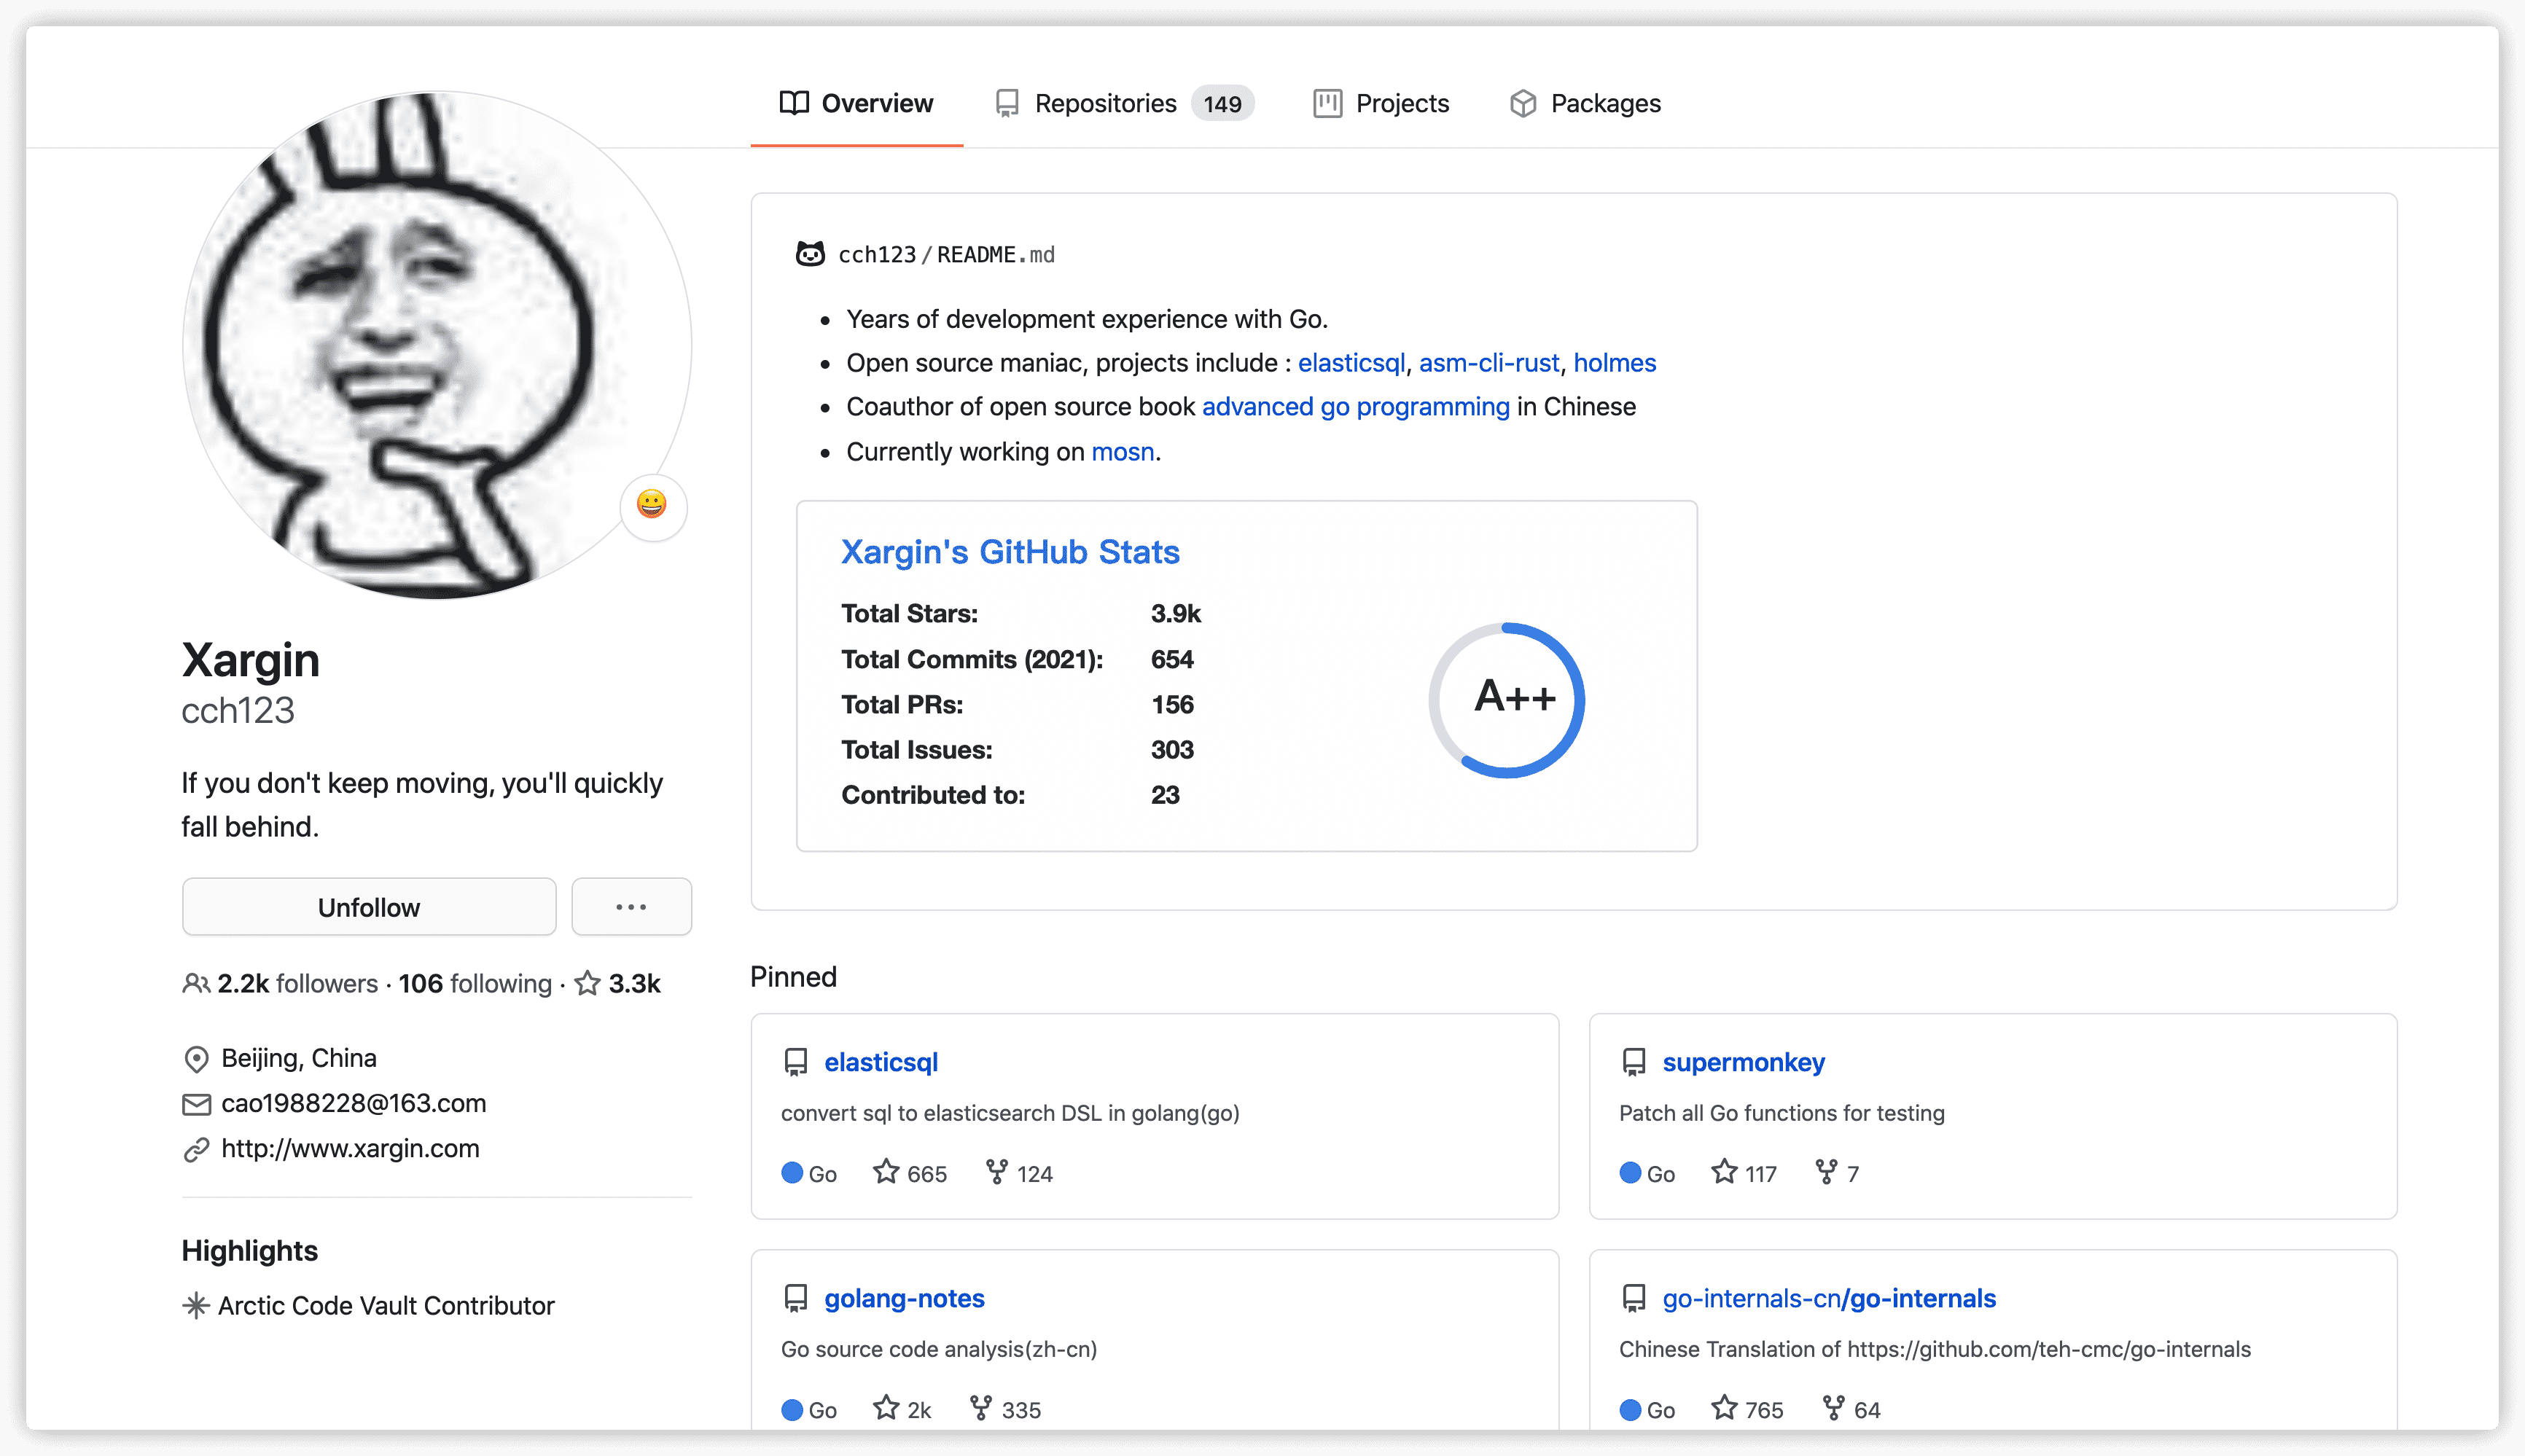This screenshot has width=2525, height=1456.
Task: Click the go-internals fork icon
Action: tap(1833, 1408)
